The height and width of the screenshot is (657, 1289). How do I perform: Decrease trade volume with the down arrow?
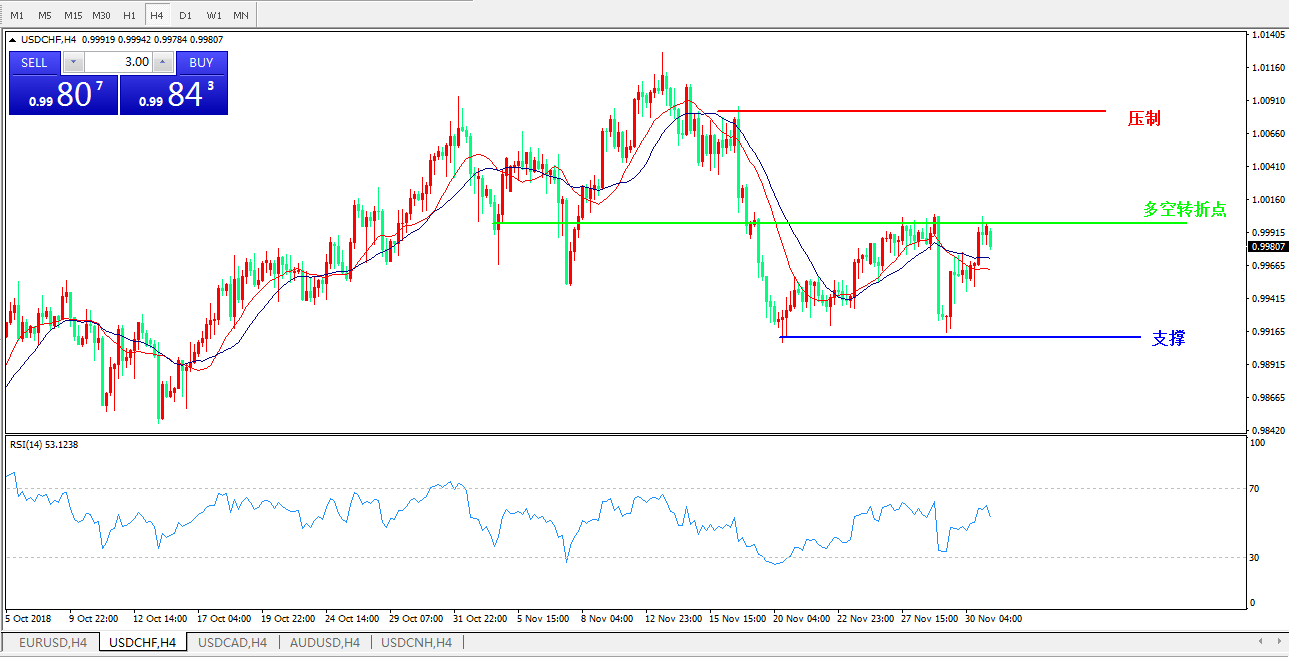pos(73,62)
